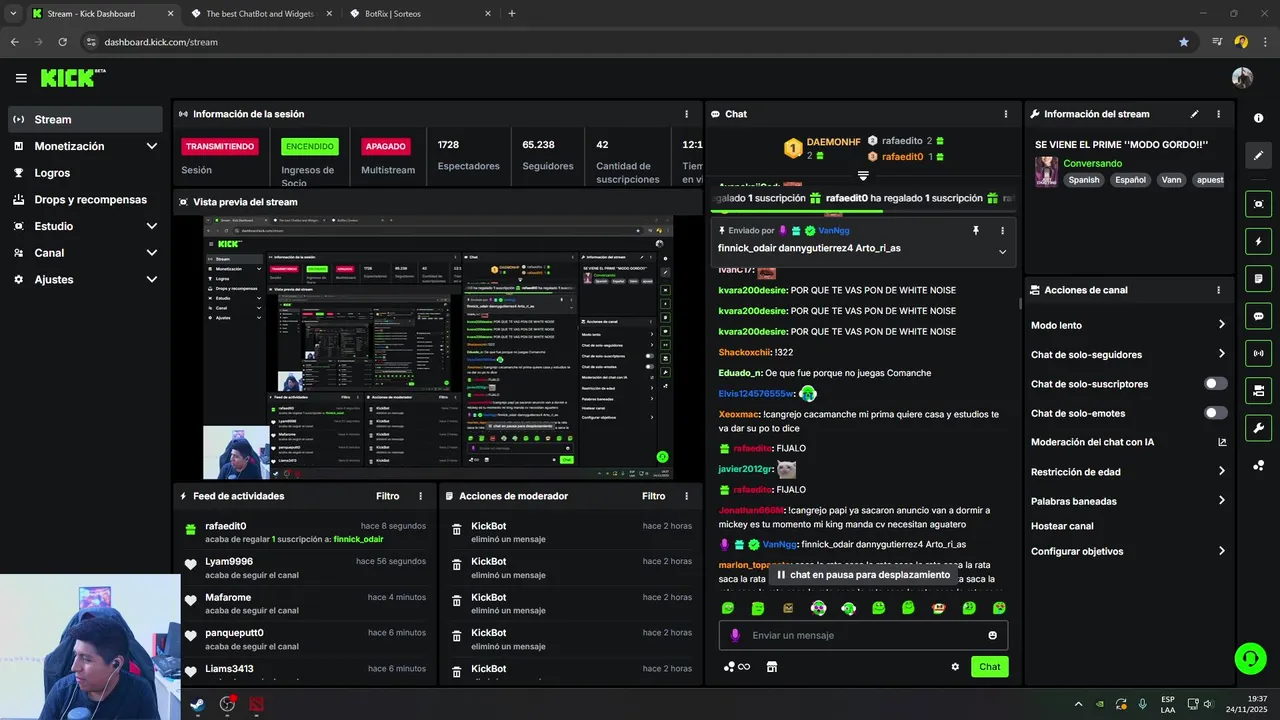
Task: Click the wrench icon in right sidebar
Action: click(1258, 428)
